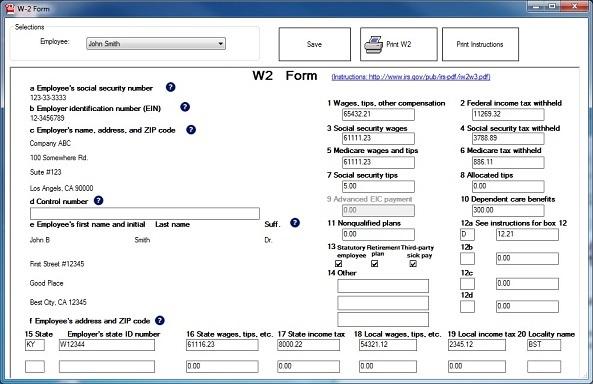Click the empty second-row Locality name field
Image resolution: width=593 pixels, height=384 pixels.
point(544,366)
